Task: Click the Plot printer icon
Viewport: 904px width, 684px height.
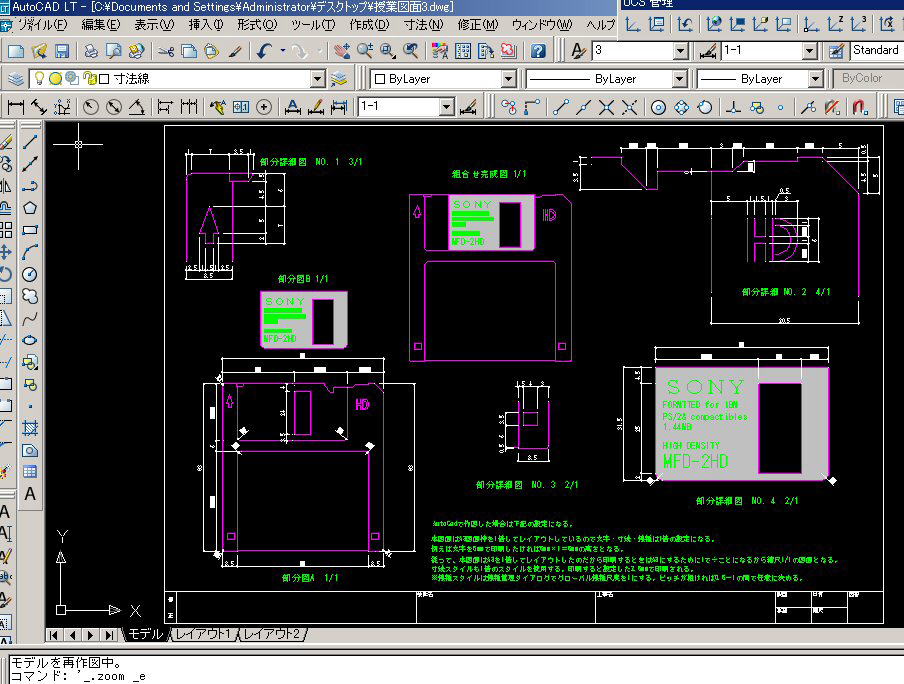Action: [91, 51]
